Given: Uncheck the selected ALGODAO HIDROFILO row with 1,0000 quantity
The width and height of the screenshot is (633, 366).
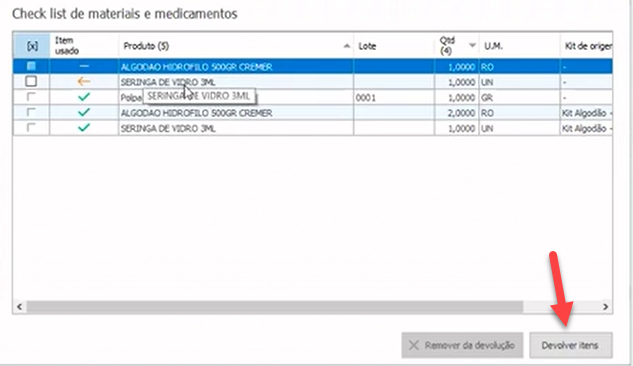Looking at the screenshot, I should pyautogui.click(x=31, y=66).
